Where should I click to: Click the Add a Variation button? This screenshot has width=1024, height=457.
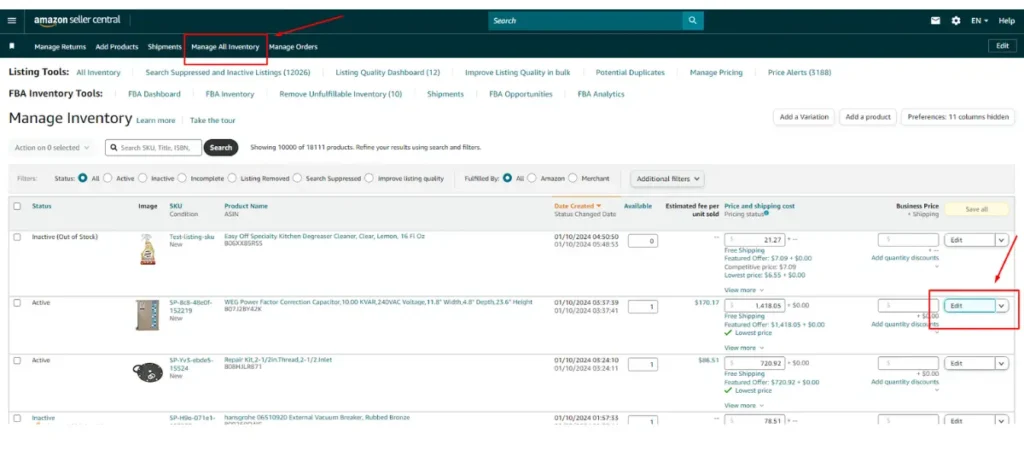(x=804, y=117)
